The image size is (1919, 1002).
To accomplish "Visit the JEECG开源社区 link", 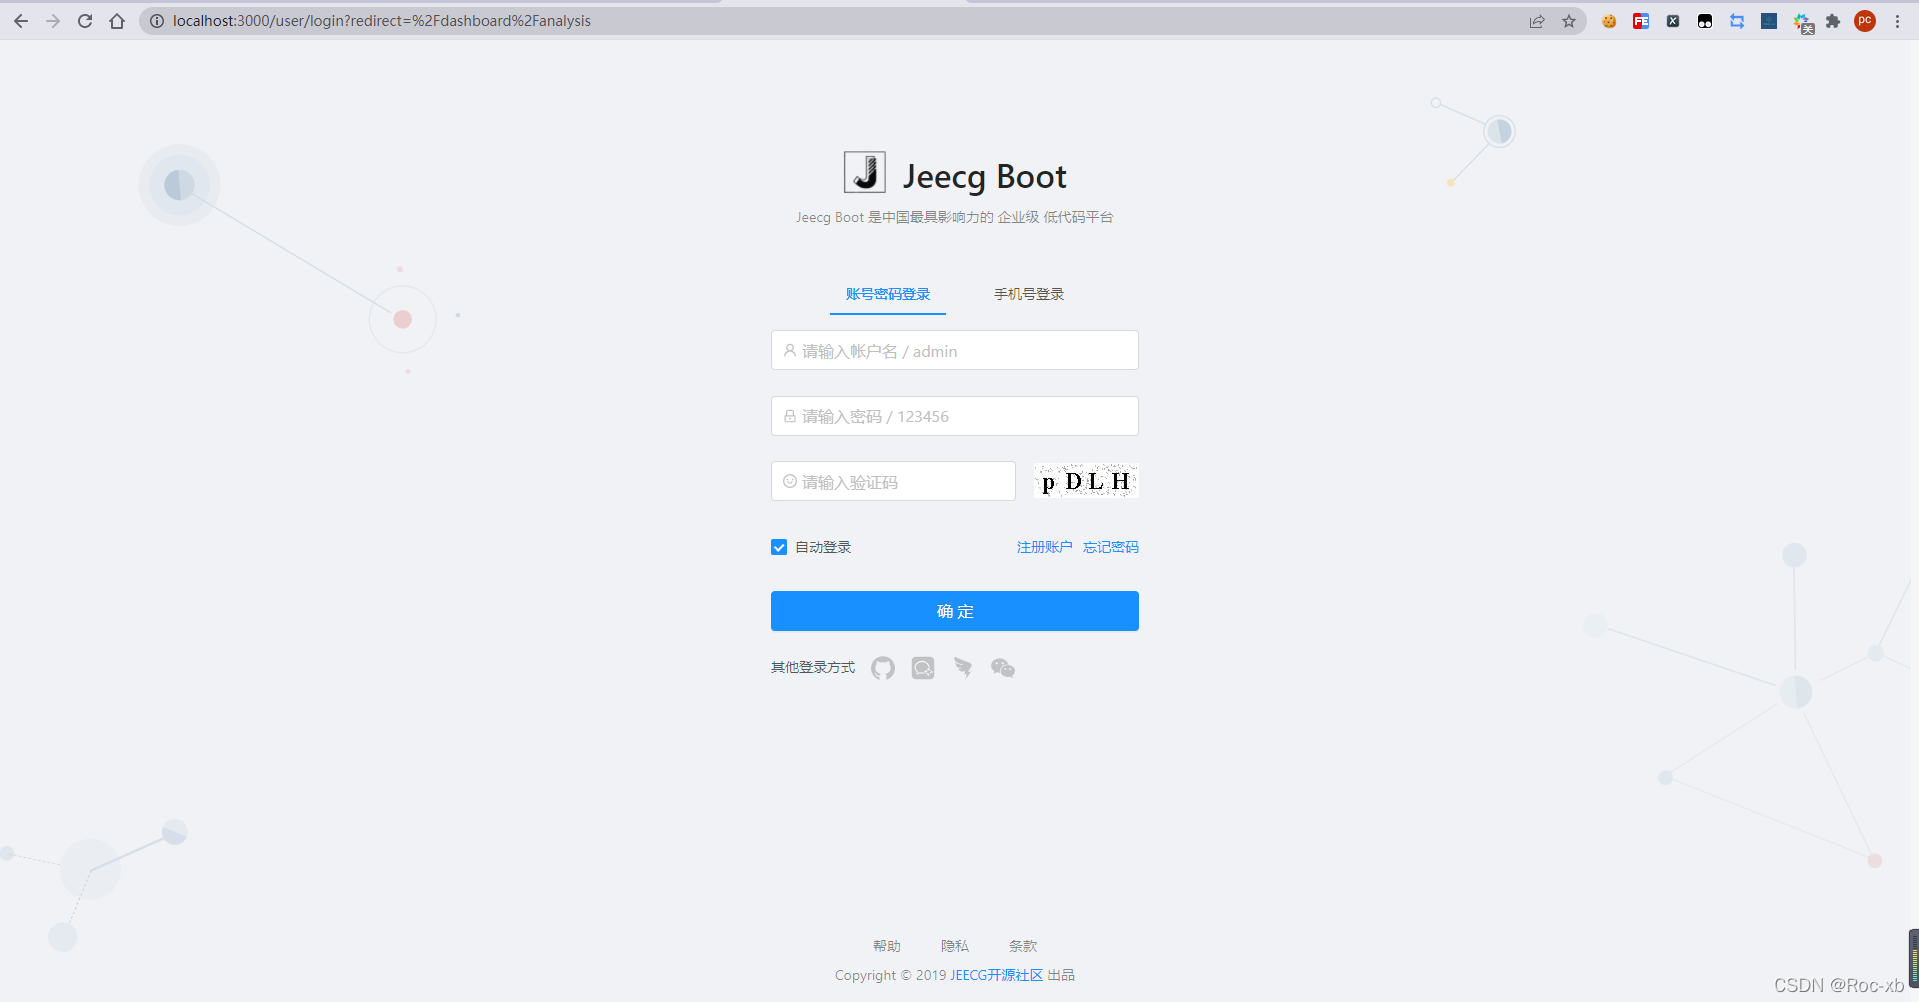I will click(x=996, y=975).
